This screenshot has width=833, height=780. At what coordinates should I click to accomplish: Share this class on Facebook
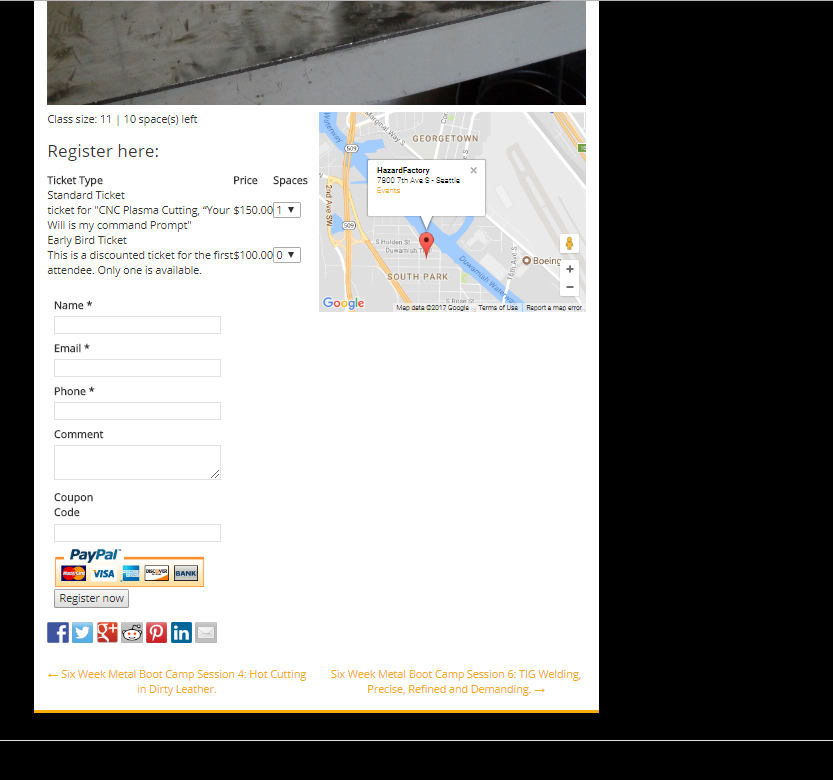pos(58,632)
